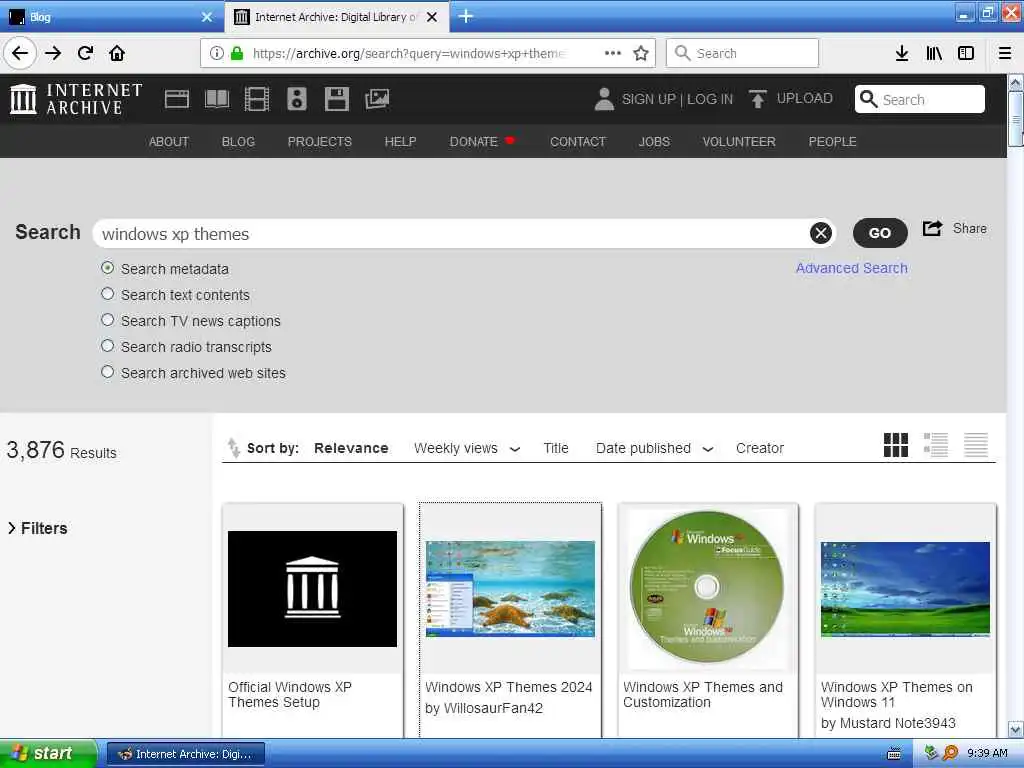Image resolution: width=1024 pixels, height=768 pixels.
Task: Click the SIGN UP link
Action: click(x=648, y=99)
